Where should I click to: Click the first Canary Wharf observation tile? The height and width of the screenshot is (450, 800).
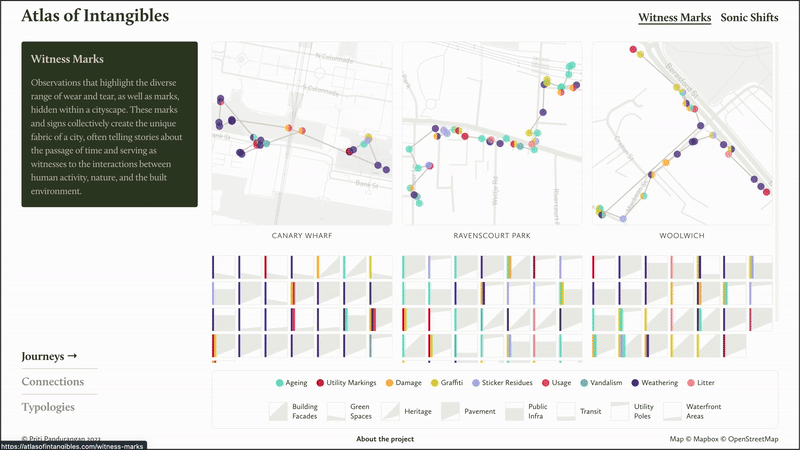[x=224, y=267]
